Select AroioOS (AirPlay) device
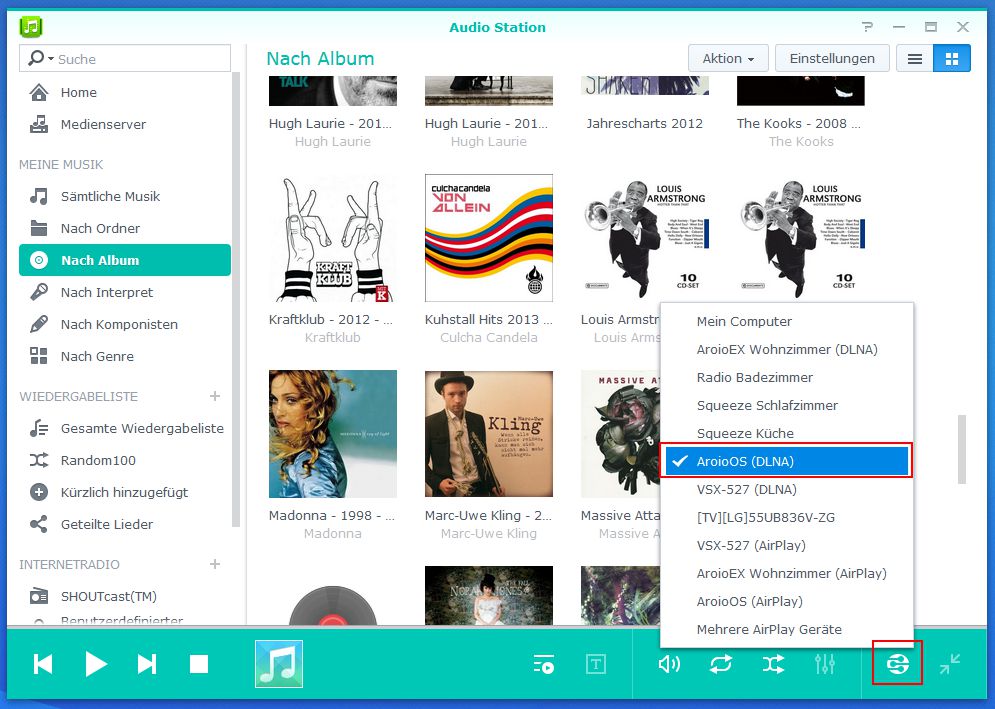 tap(787, 601)
